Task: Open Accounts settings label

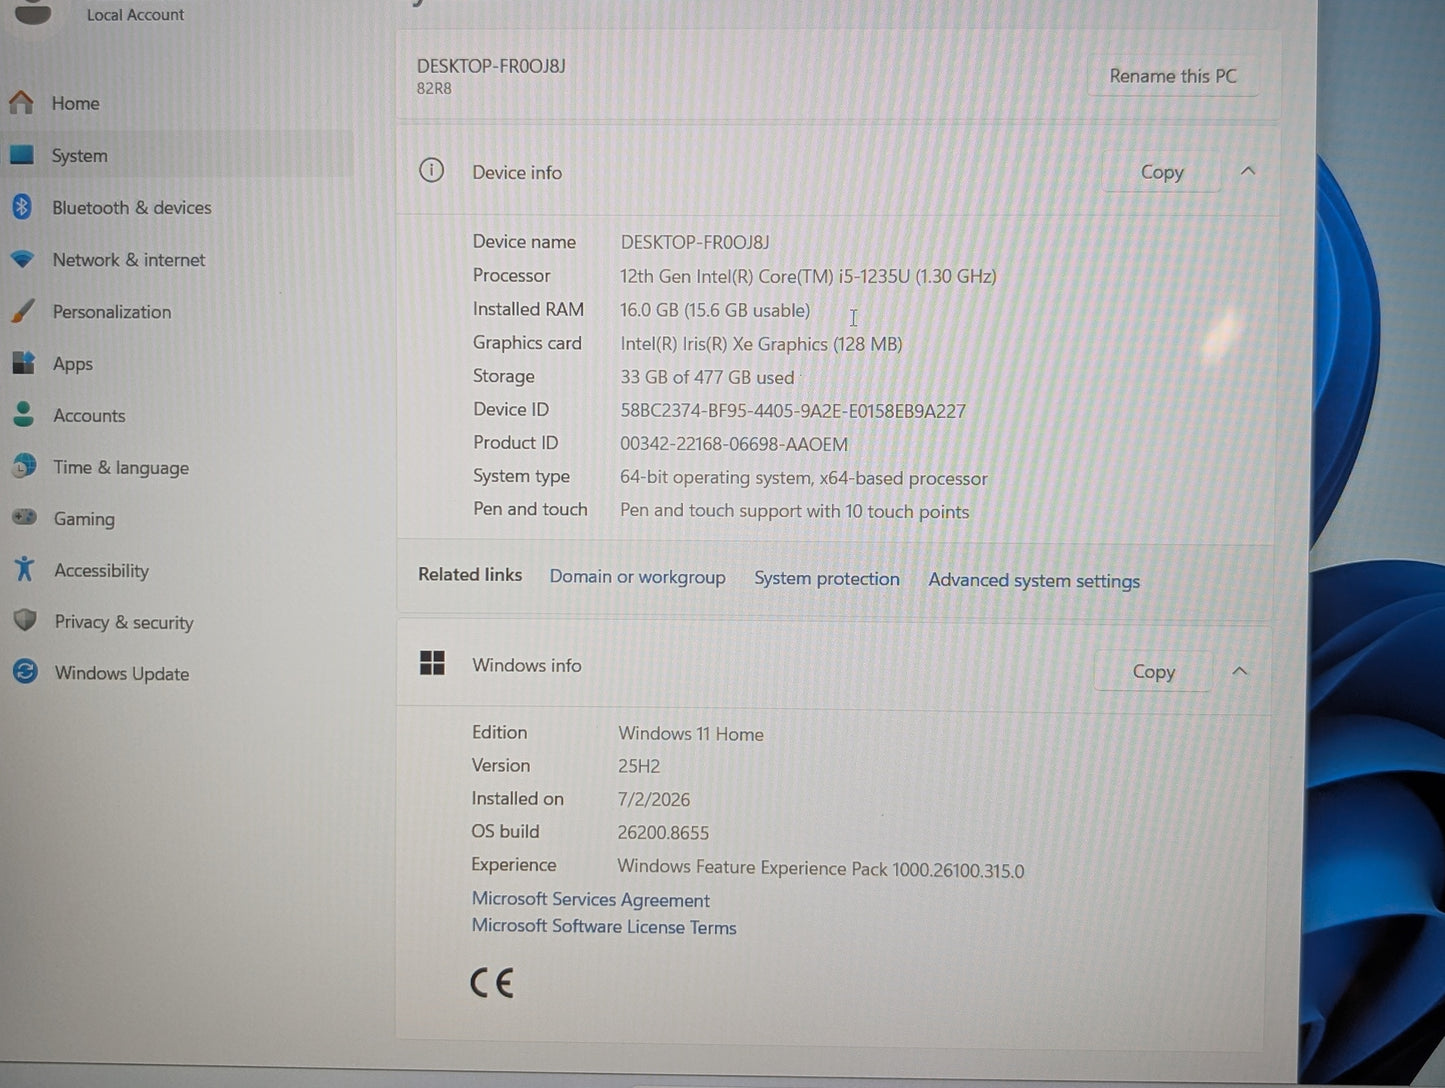Action: click(90, 416)
